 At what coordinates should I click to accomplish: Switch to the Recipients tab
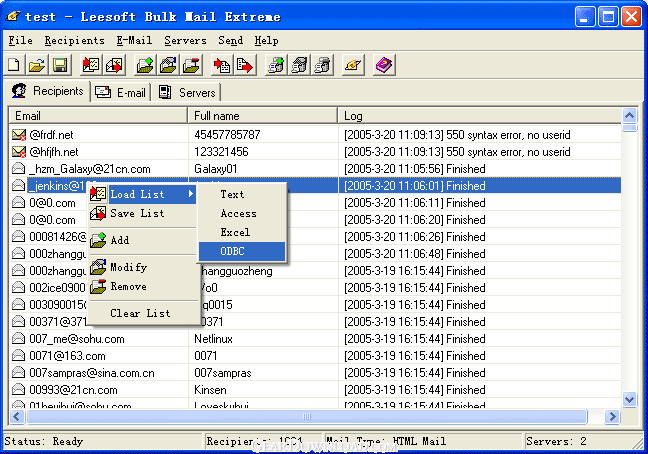[48, 91]
